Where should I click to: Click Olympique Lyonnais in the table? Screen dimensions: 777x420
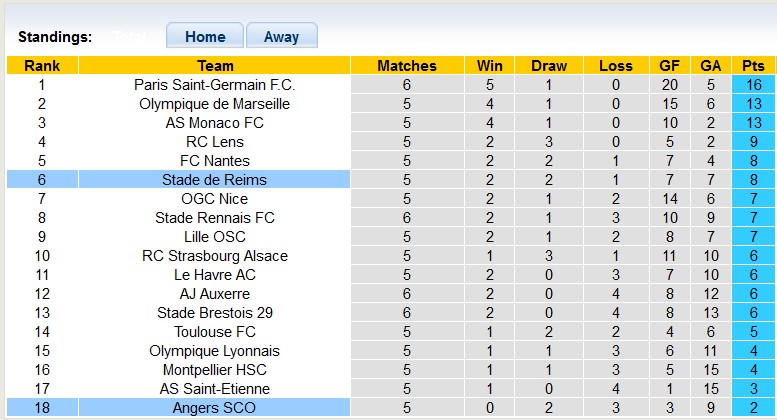pos(215,351)
